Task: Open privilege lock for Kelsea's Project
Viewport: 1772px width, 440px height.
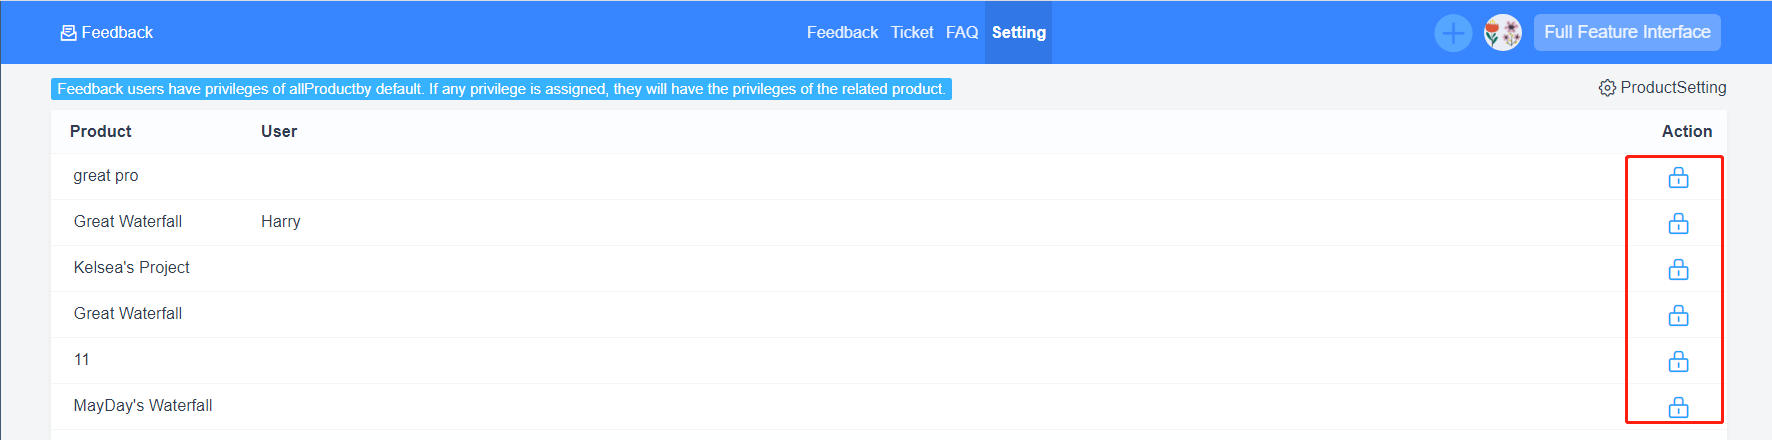Action: pyautogui.click(x=1678, y=269)
